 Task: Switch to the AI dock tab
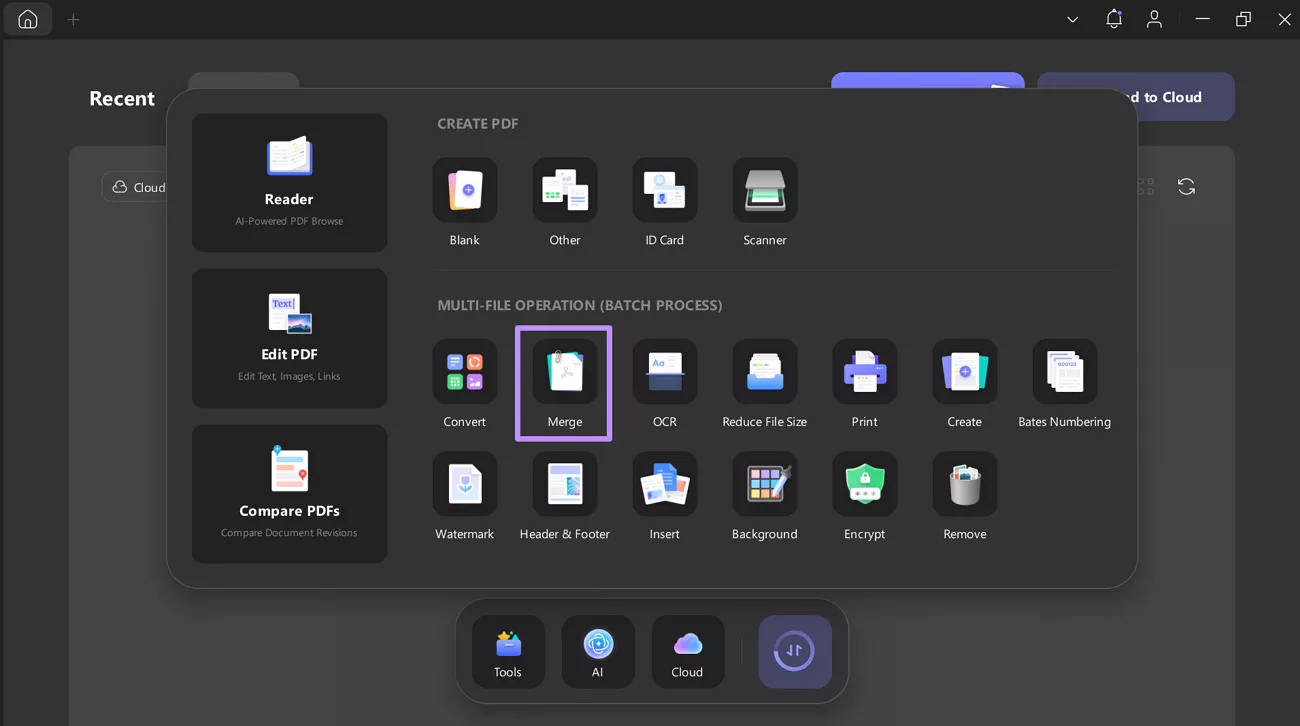(597, 651)
